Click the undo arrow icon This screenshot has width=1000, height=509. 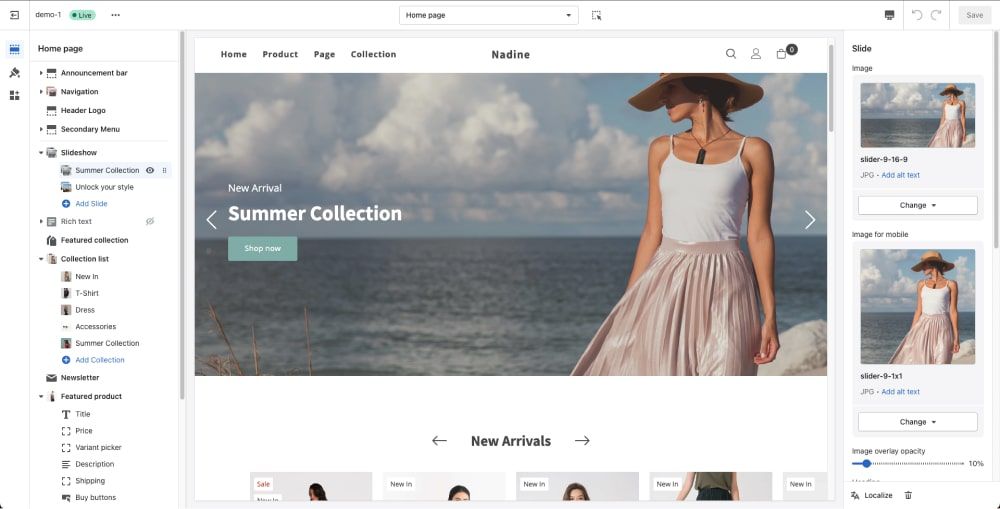pos(917,15)
